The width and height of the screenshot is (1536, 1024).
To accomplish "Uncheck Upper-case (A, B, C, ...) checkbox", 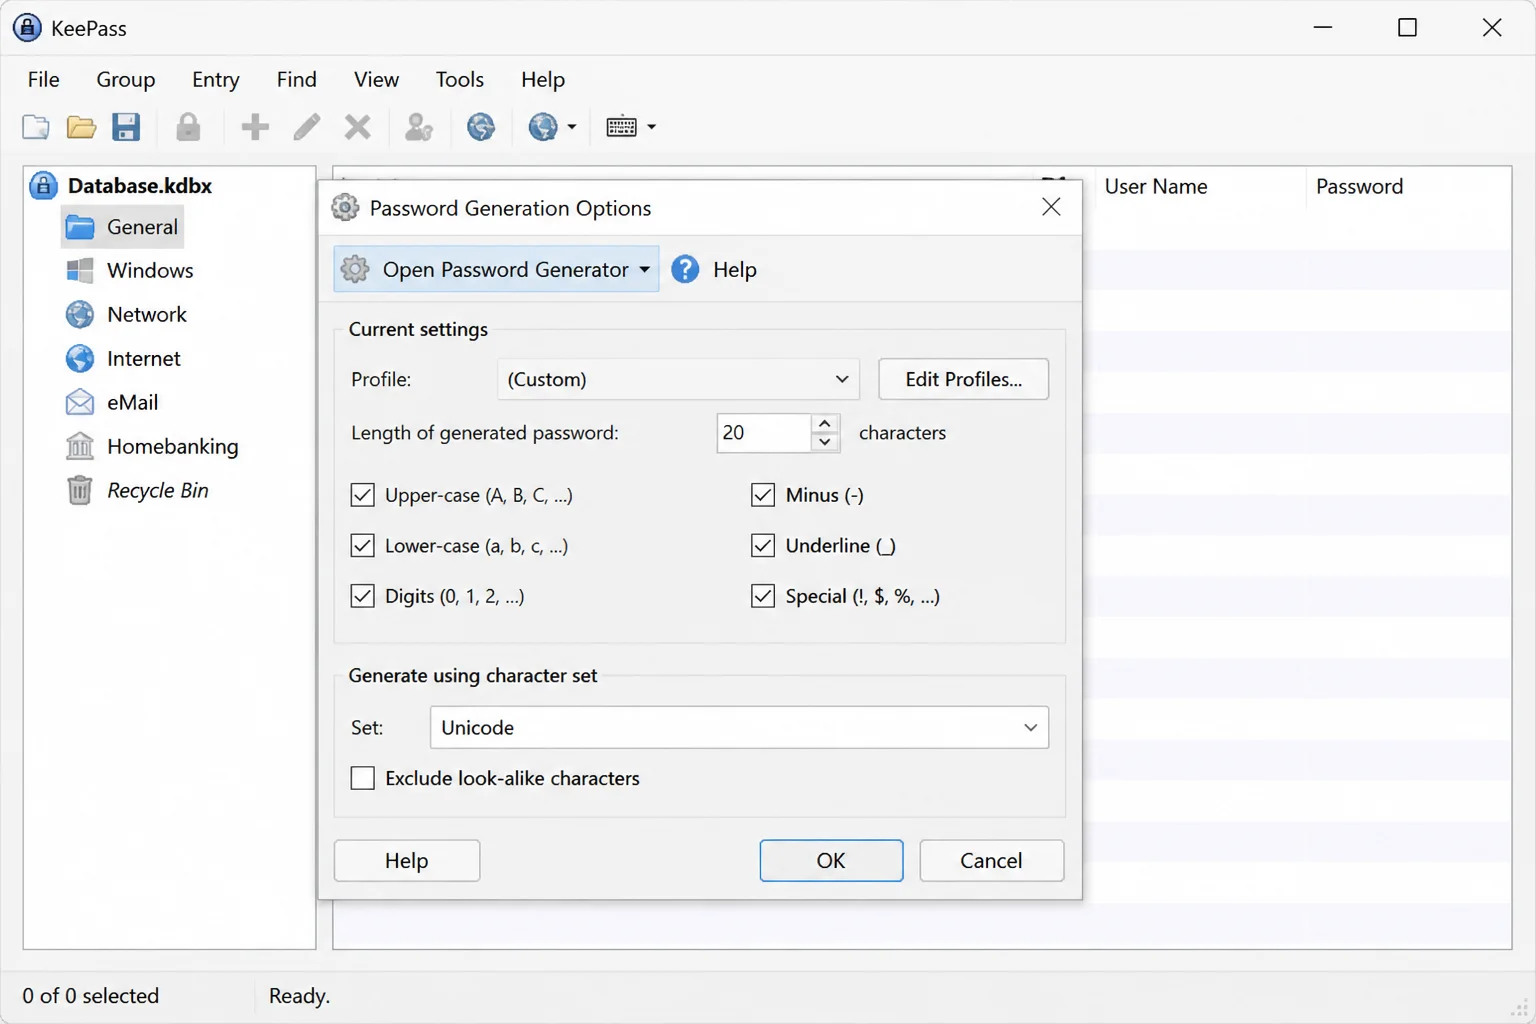I will (x=363, y=495).
